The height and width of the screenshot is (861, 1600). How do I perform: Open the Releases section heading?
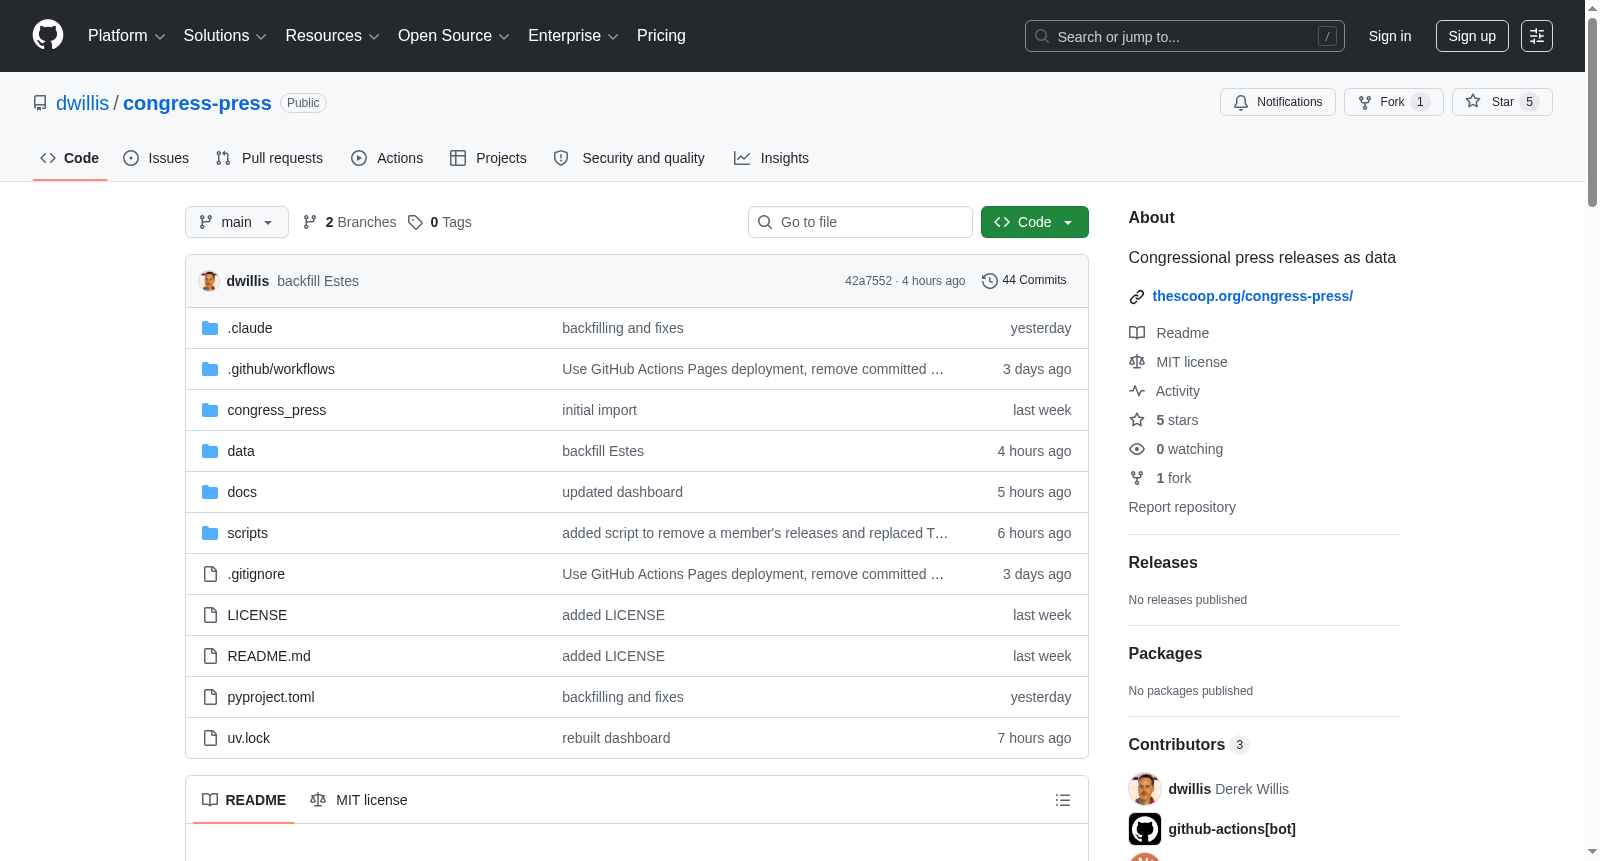click(x=1163, y=563)
